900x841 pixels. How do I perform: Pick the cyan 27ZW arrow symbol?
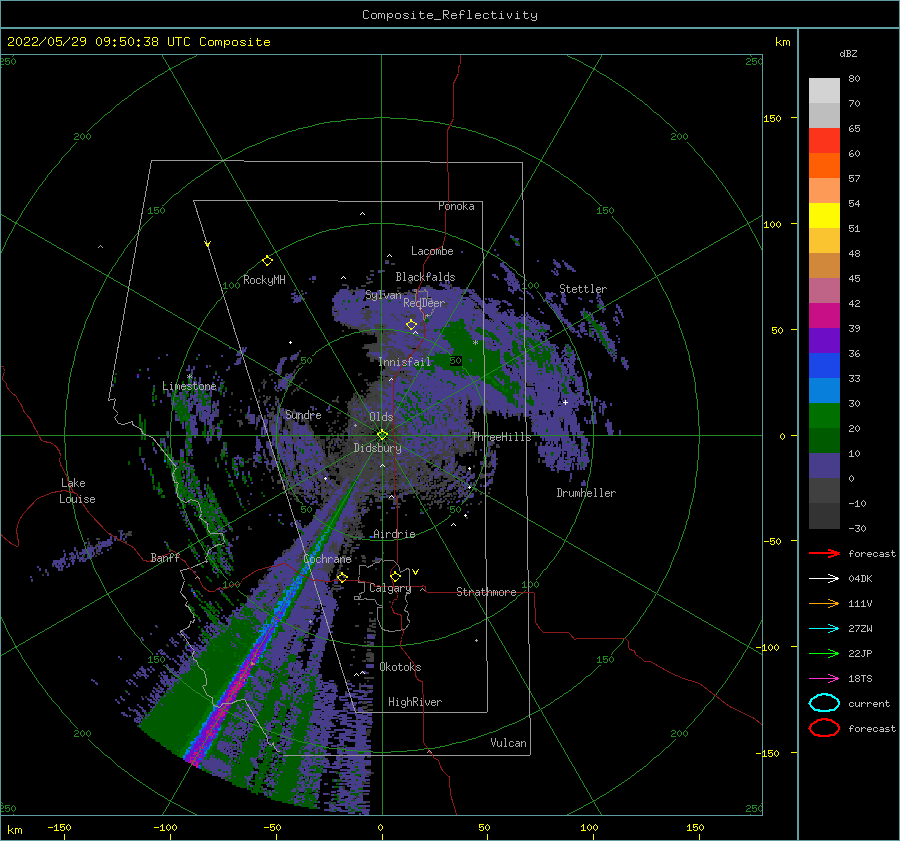coord(824,629)
